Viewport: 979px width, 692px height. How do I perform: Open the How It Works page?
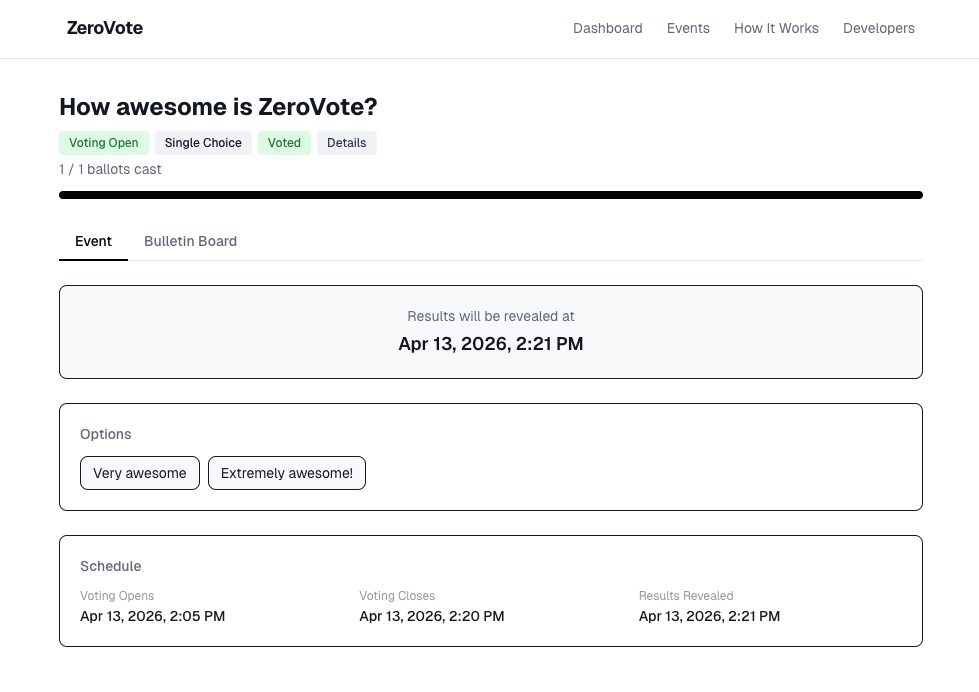pos(776,28)
